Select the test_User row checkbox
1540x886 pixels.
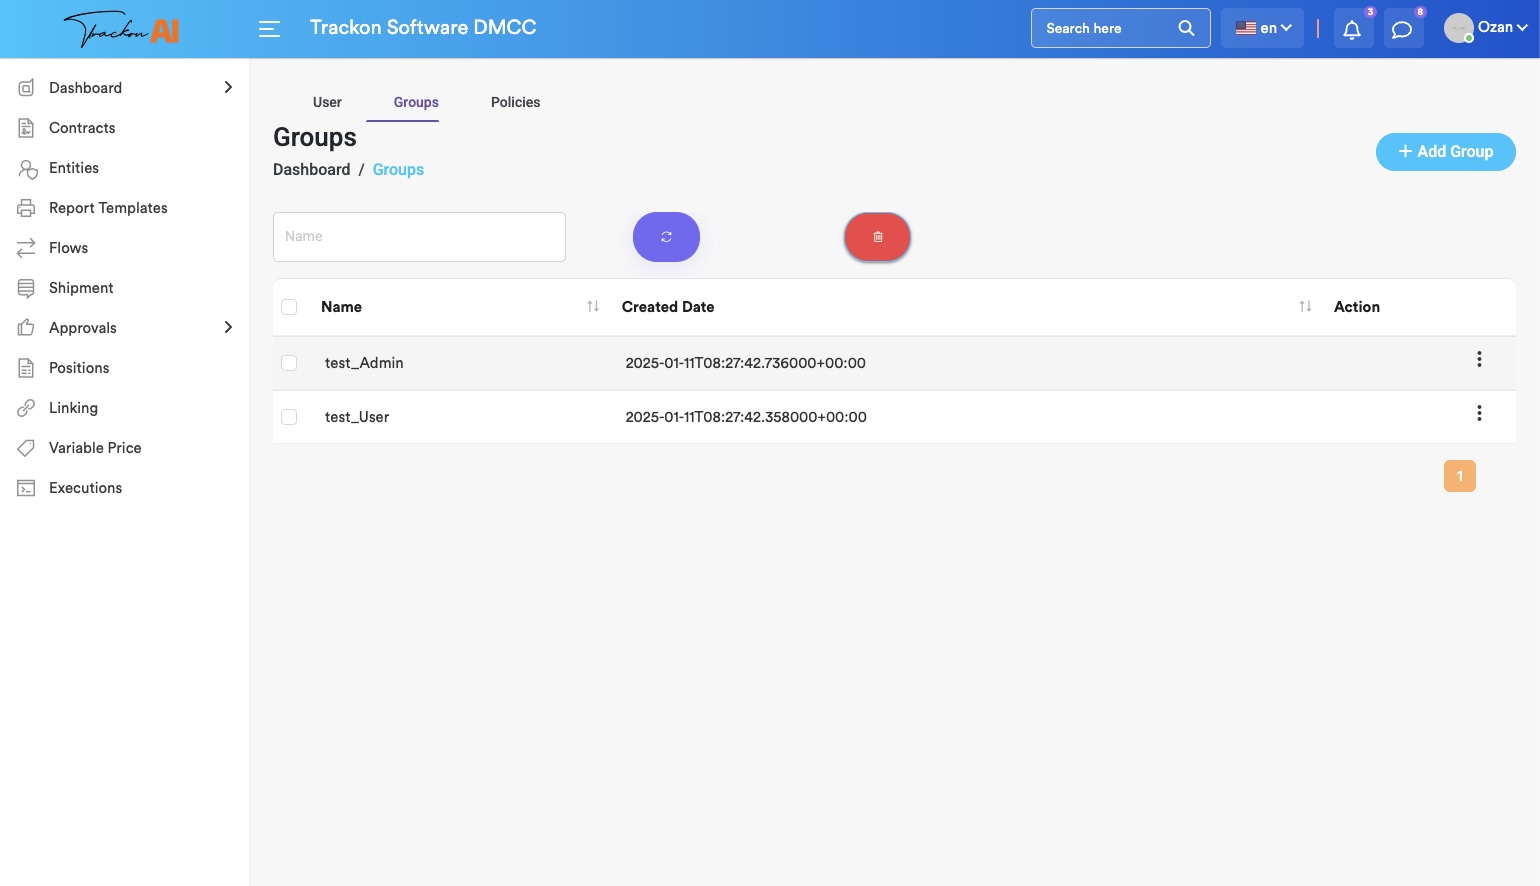pyautogui.click(x=289, y=417)
